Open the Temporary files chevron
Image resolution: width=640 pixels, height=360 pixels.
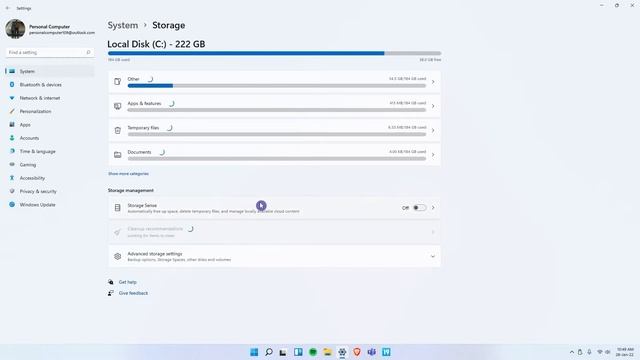[433, 130]
